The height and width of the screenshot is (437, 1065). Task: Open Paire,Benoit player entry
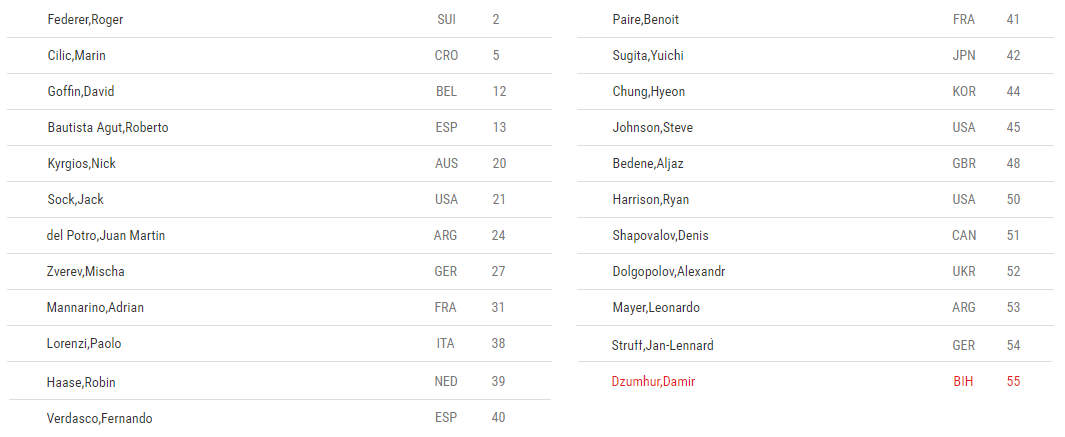click(646, 20)
